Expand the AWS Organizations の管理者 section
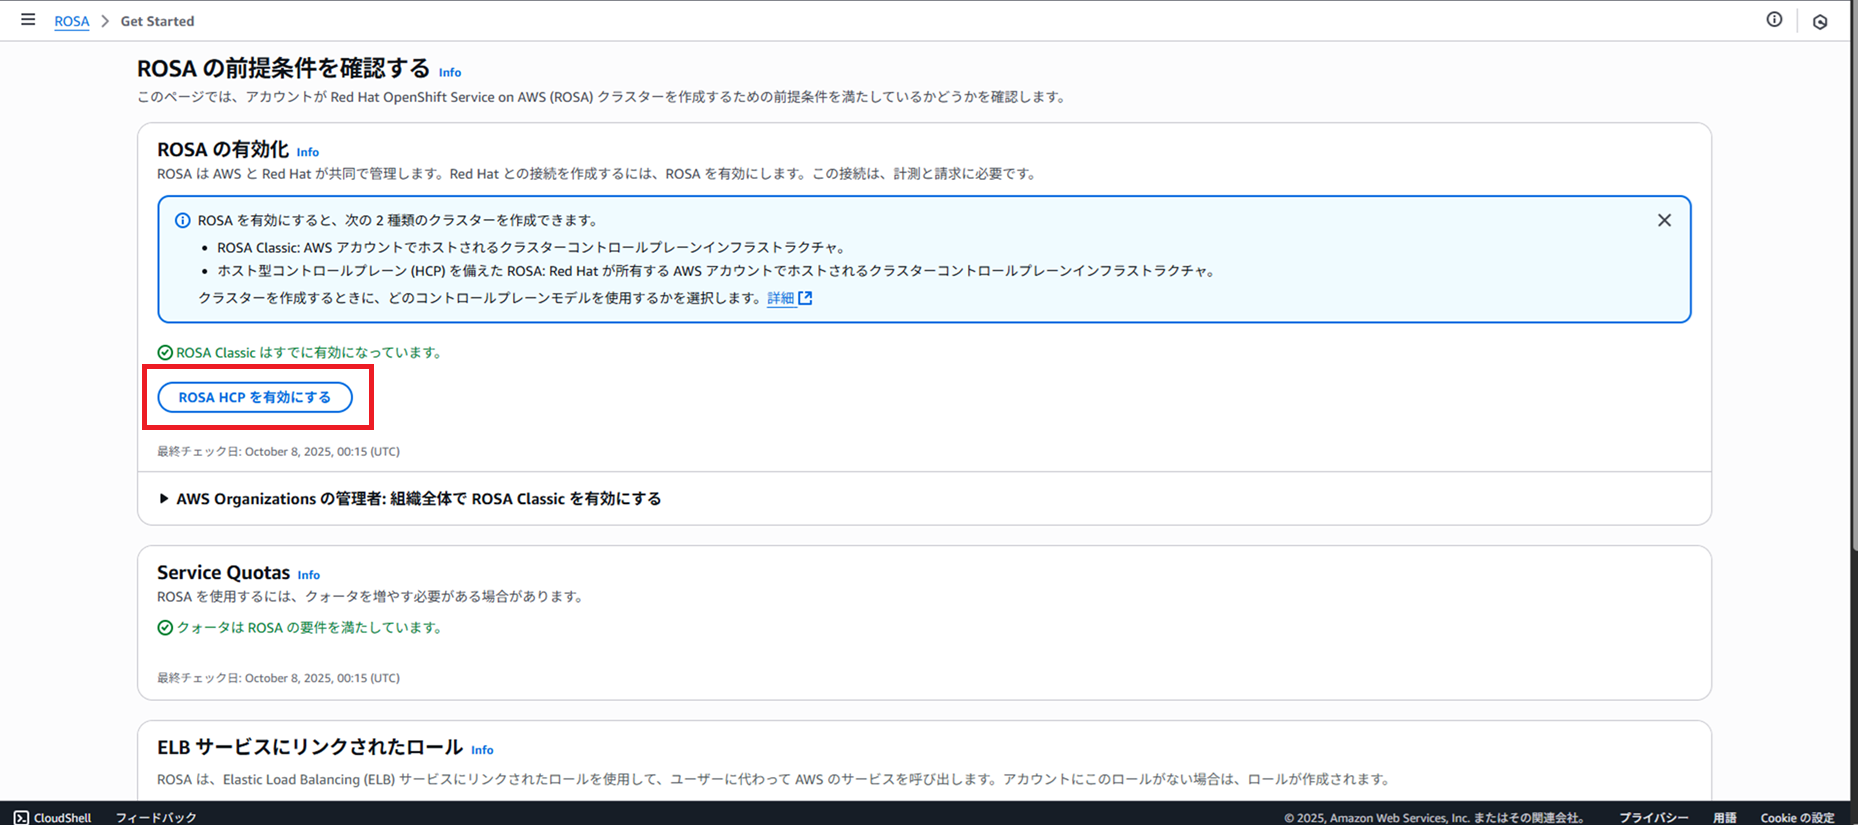Viewport: 1858px width, 831px height. (164, 498)
